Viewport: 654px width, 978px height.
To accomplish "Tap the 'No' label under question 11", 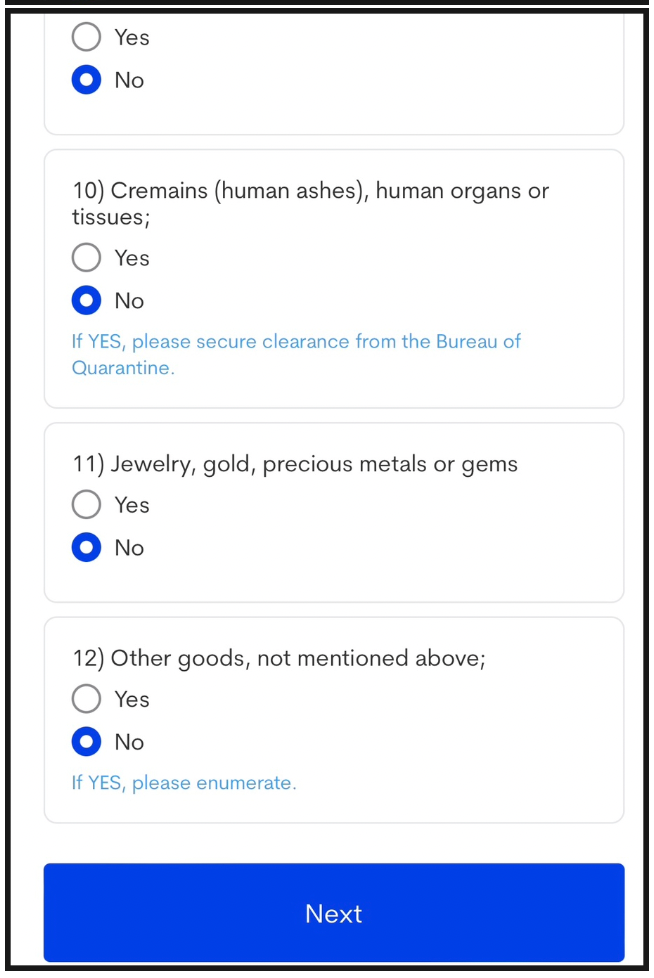I will tap(129, 548).
